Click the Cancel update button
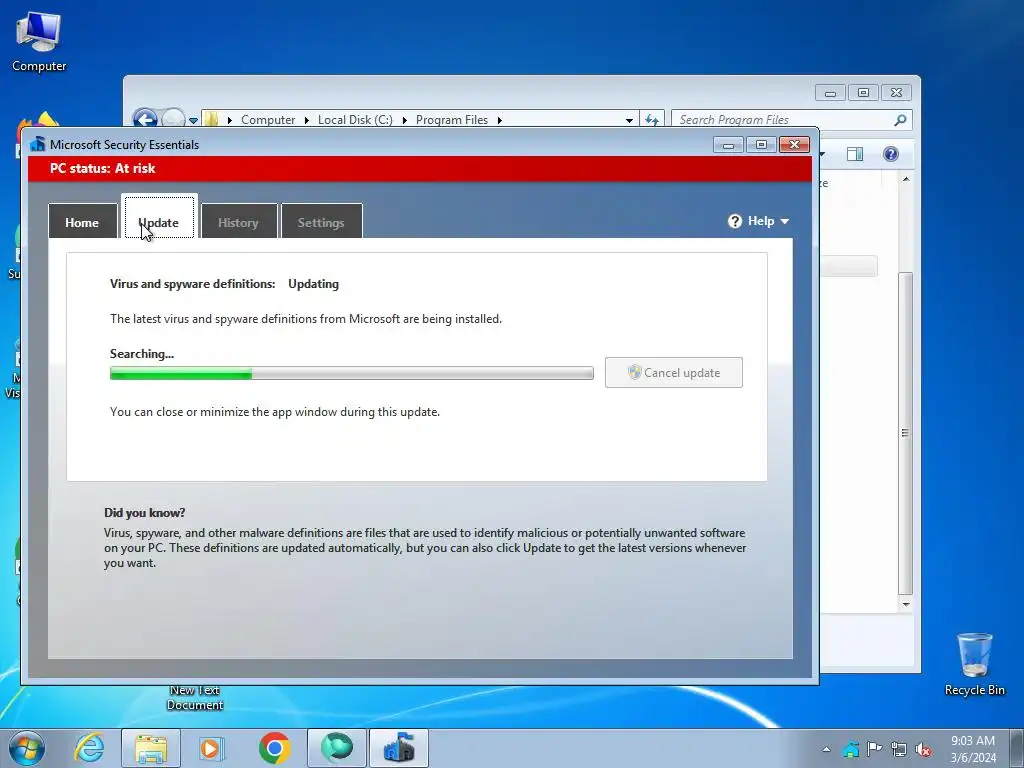 [673, 372]
